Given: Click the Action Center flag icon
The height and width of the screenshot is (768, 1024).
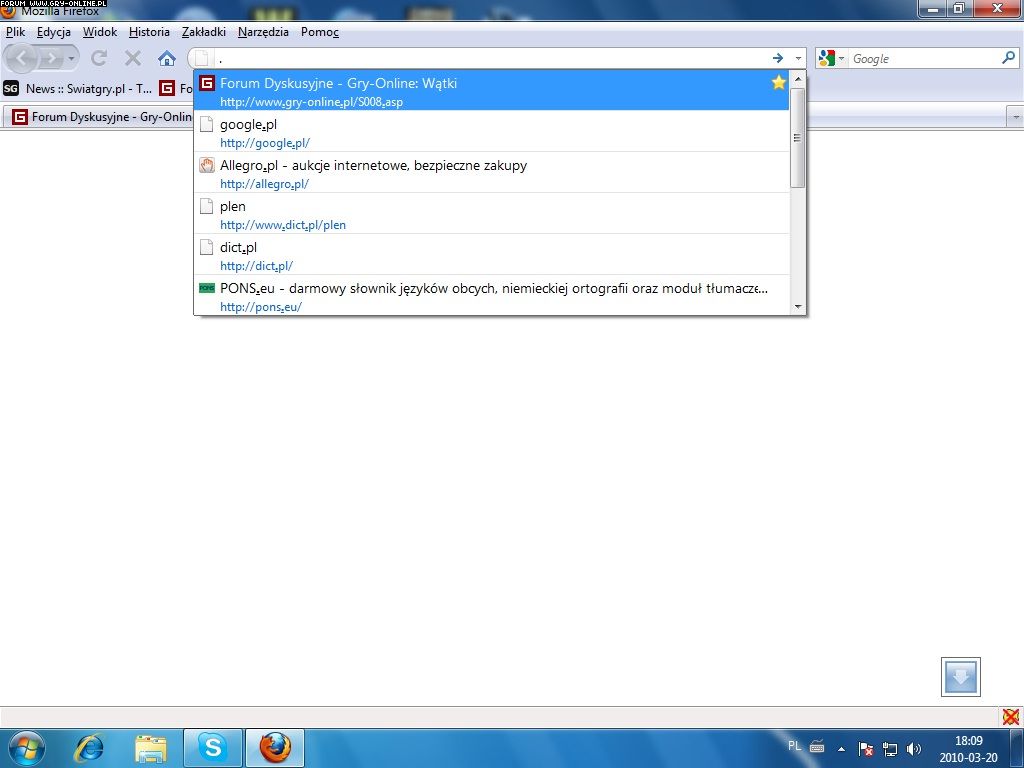Looking at the screenshot, I should (x=866, y=748).
